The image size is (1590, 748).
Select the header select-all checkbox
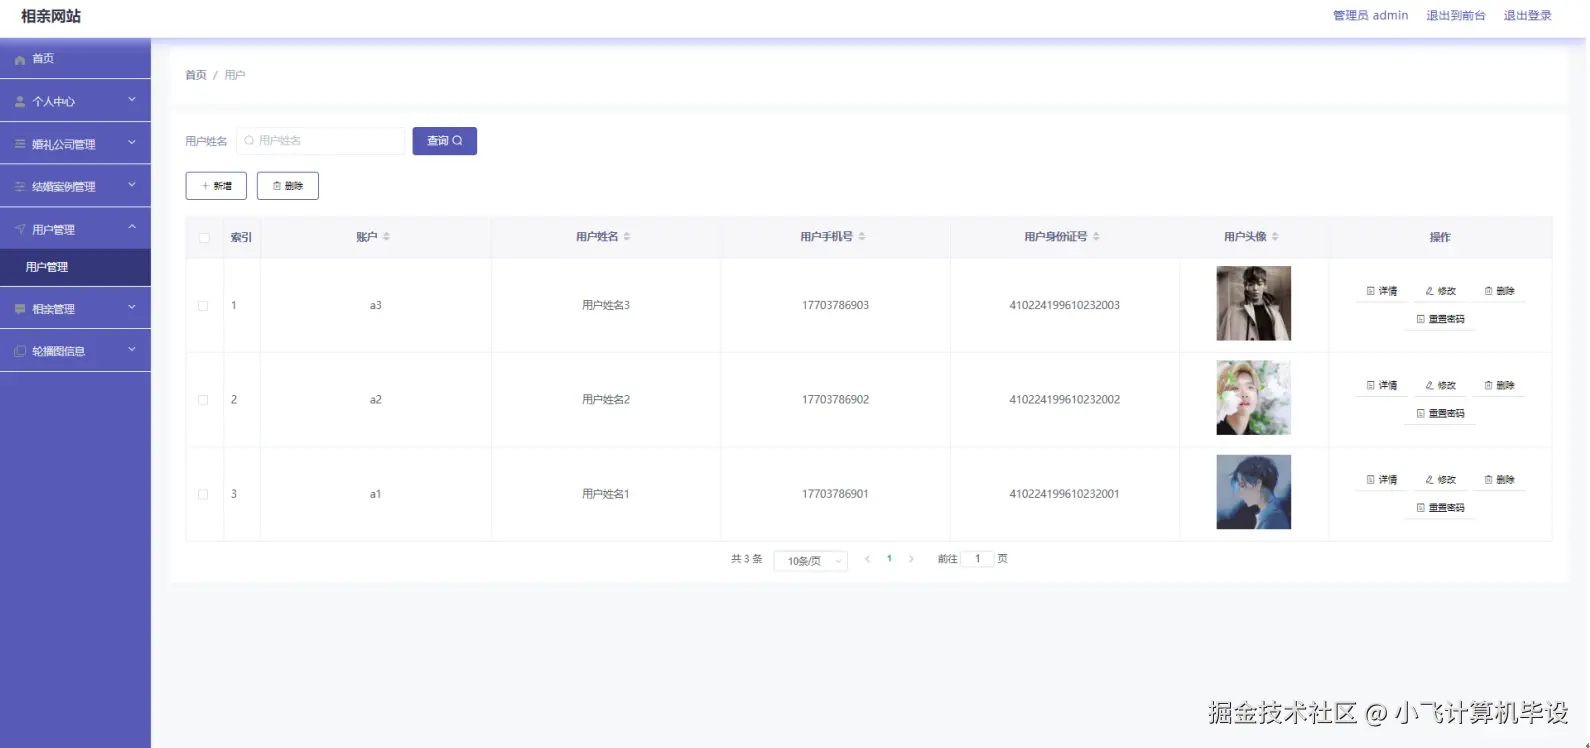point(204,238)
